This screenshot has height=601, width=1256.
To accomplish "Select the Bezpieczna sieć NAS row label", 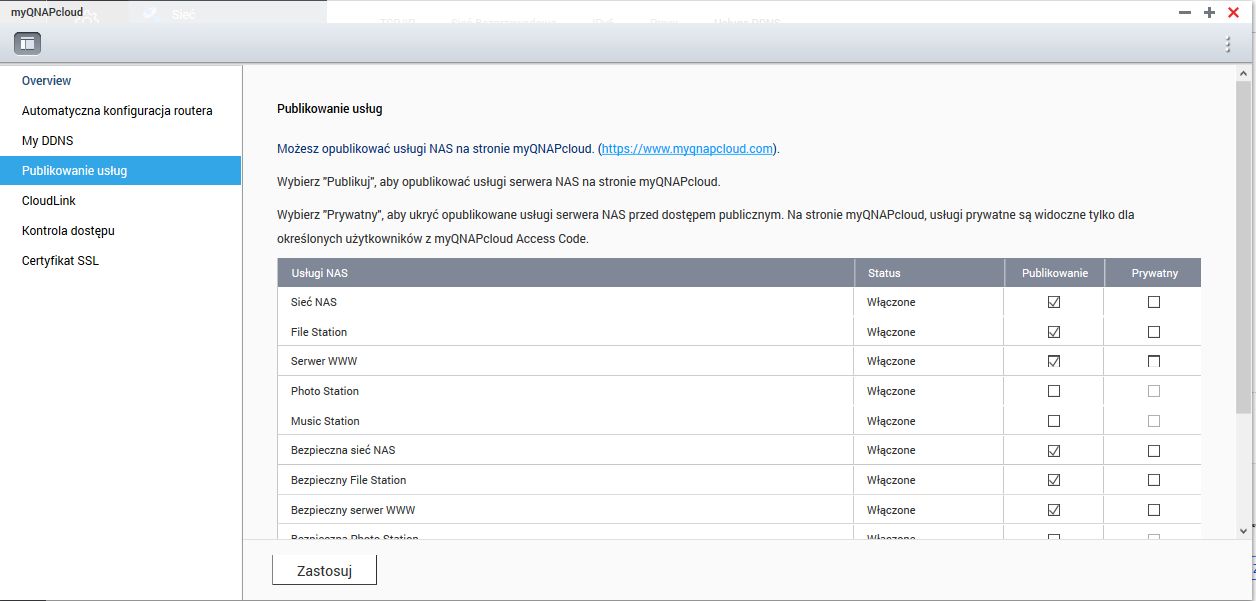I will coord(343,451).
